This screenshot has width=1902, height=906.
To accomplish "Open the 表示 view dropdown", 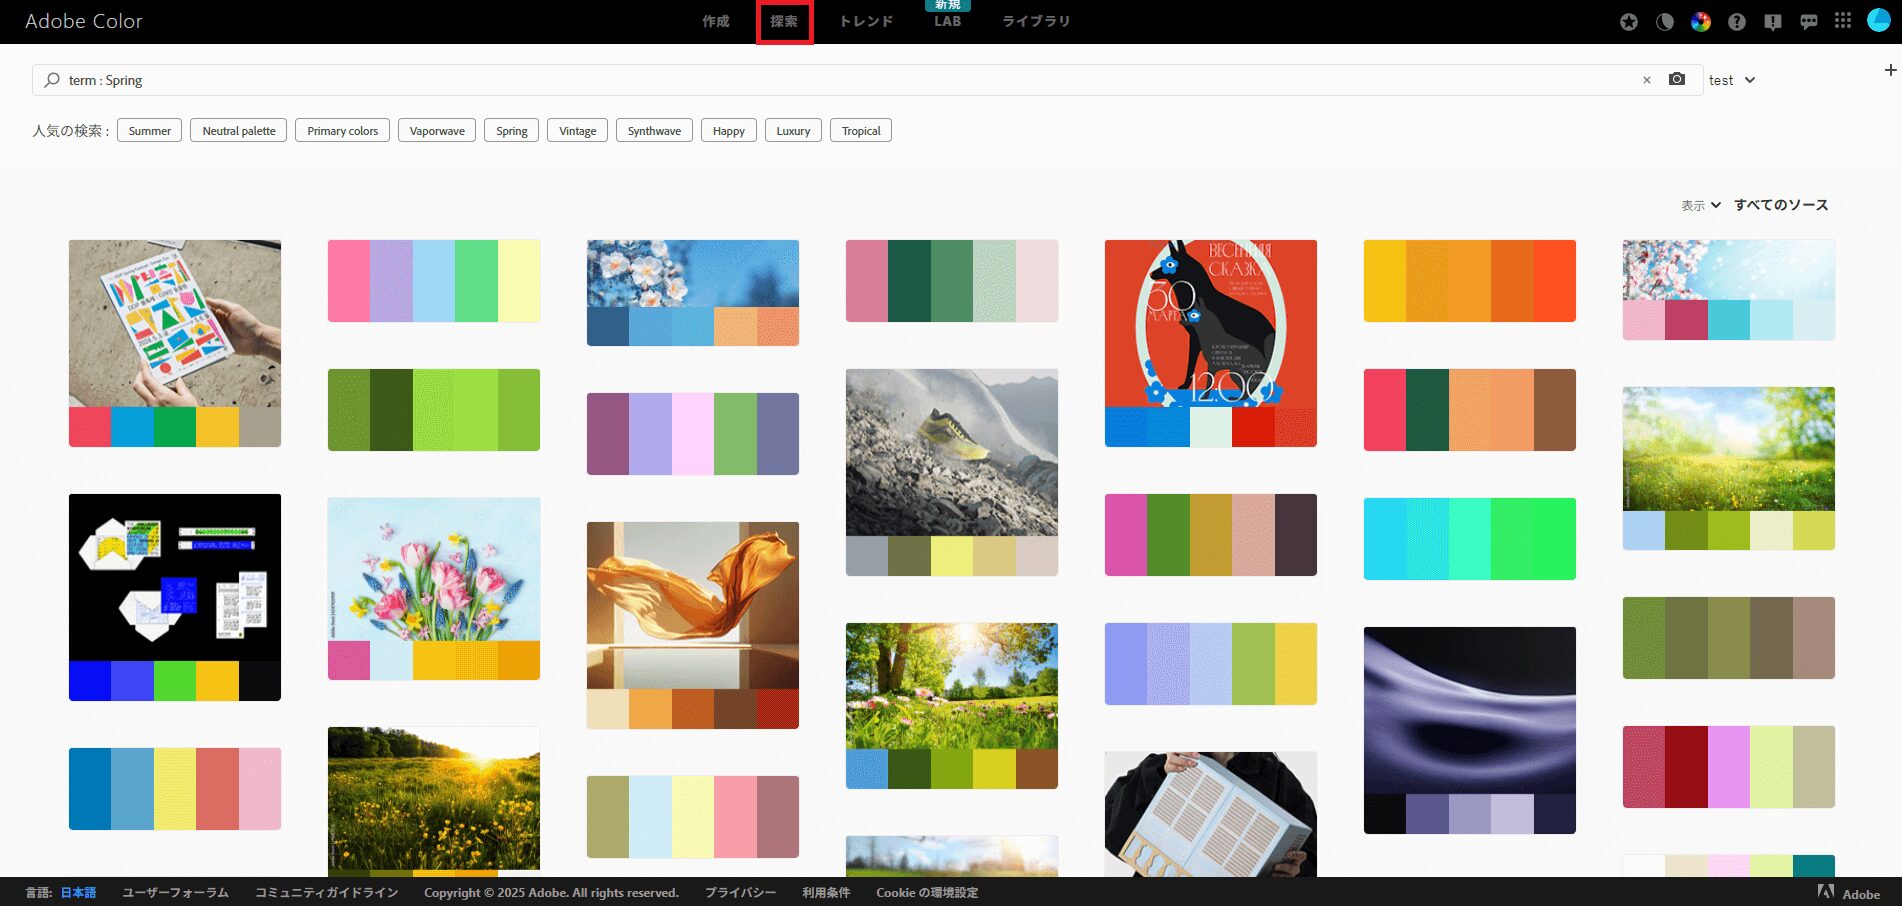I will coord(1700,205).
